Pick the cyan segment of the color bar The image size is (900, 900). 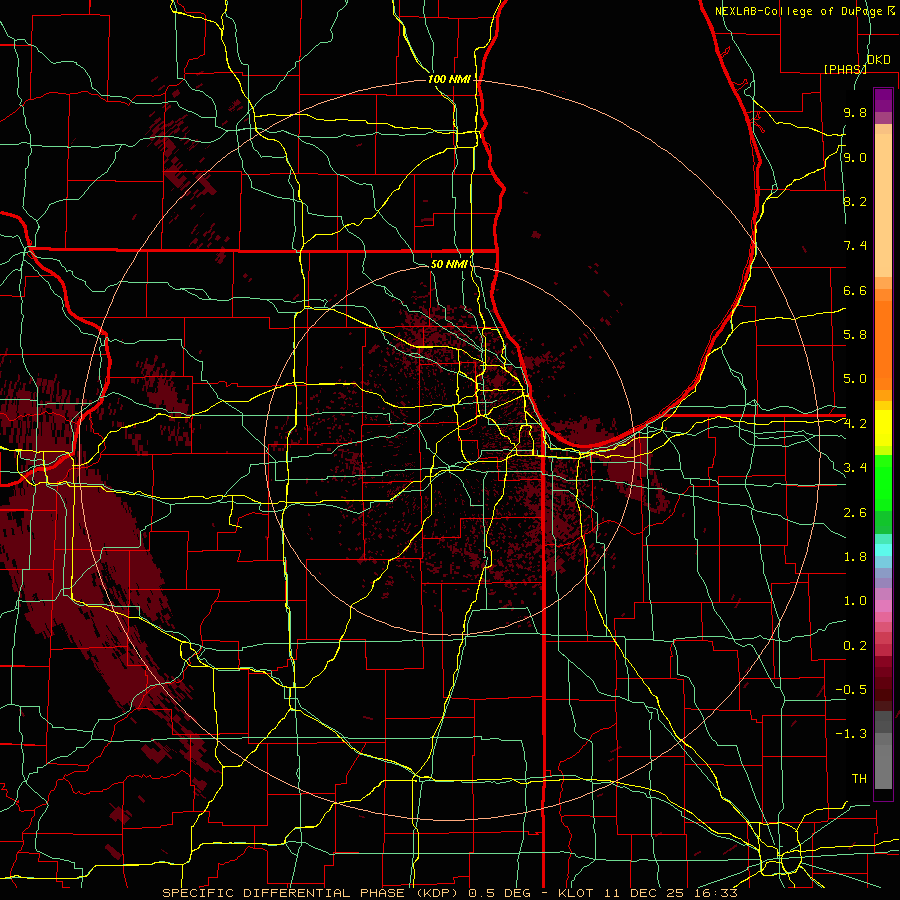pyautogui.click(x=883, y=550)
